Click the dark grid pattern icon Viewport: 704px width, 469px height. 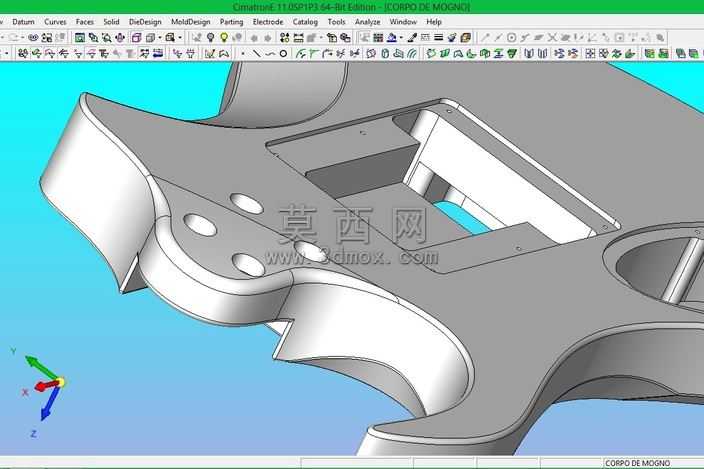coord(378,38)
